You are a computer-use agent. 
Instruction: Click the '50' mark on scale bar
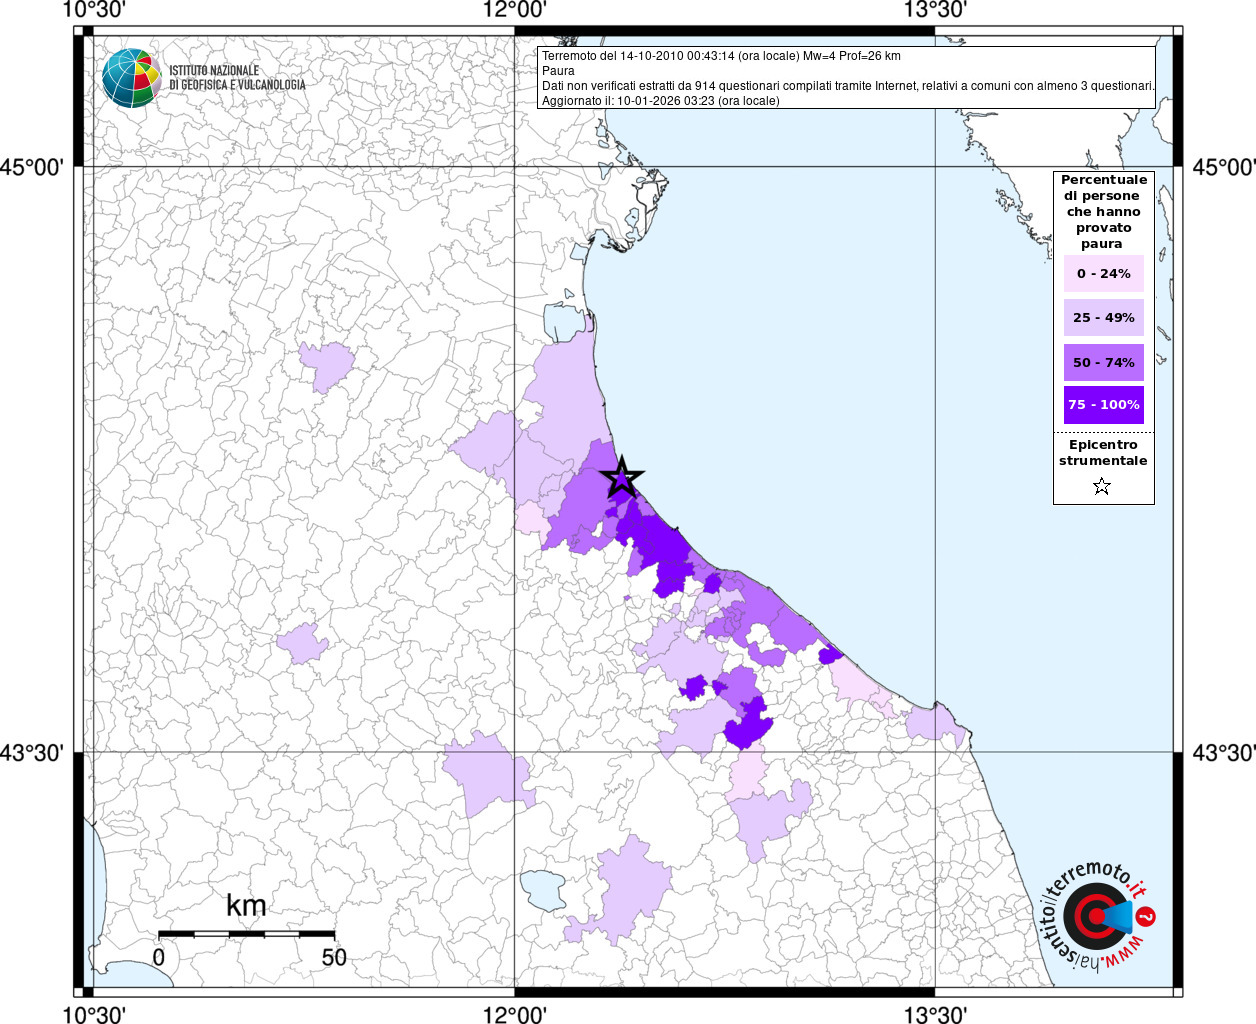point(334,957)
